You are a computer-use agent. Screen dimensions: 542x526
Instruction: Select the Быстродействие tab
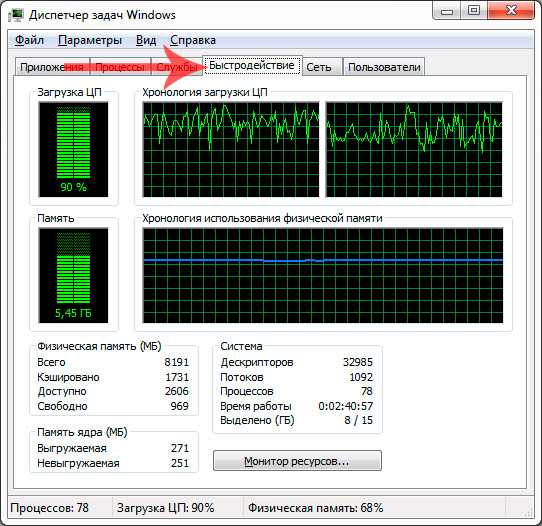pyautogui.click(x=252, y=65)
